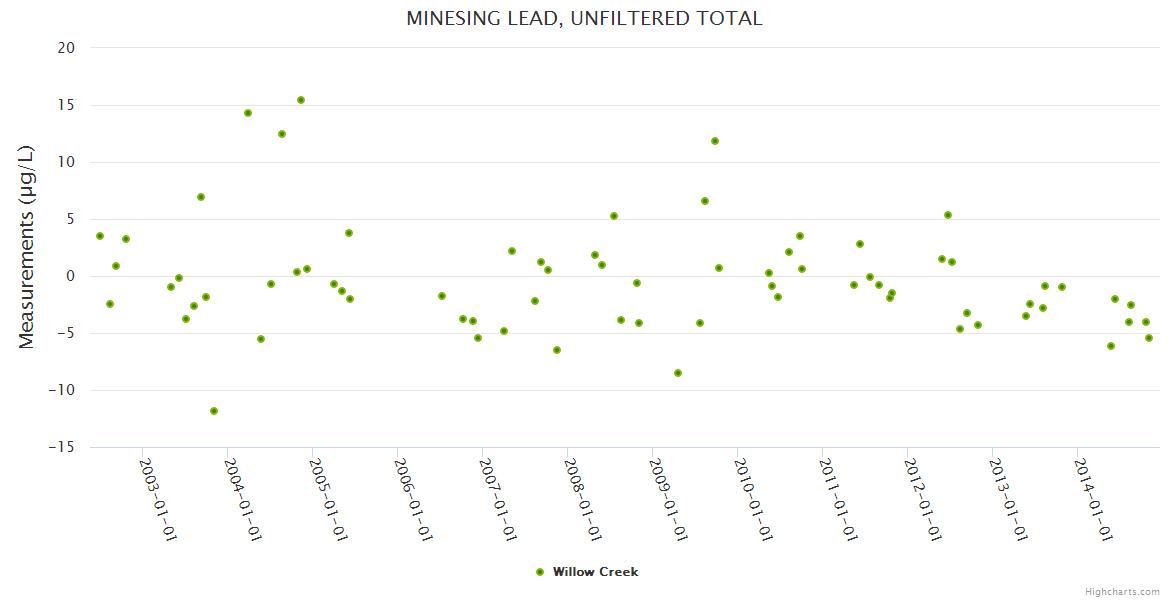Click the data point near 12 in mid-2004
The image size is (1170, 600).
click(x=282, y=134)
